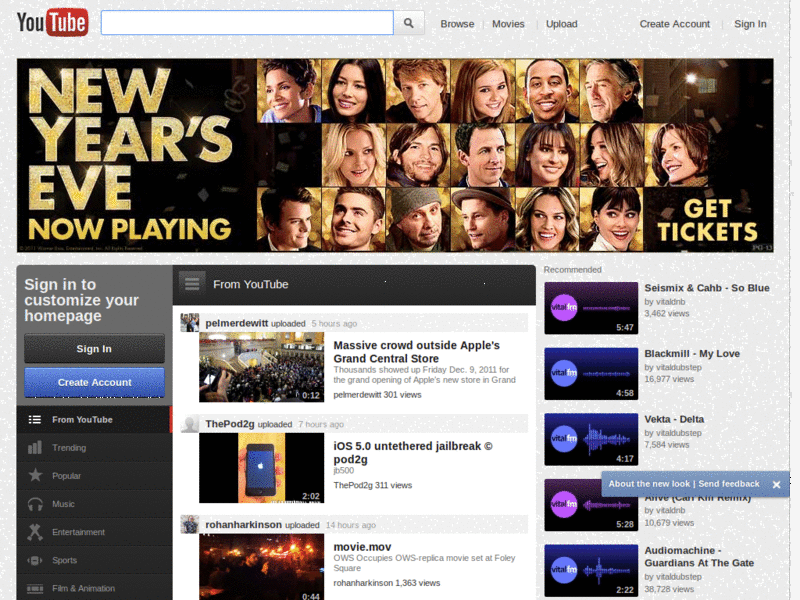The image size is (800, 600).
Task: Open the movie.mov video title
Action: tap(362, 547)
